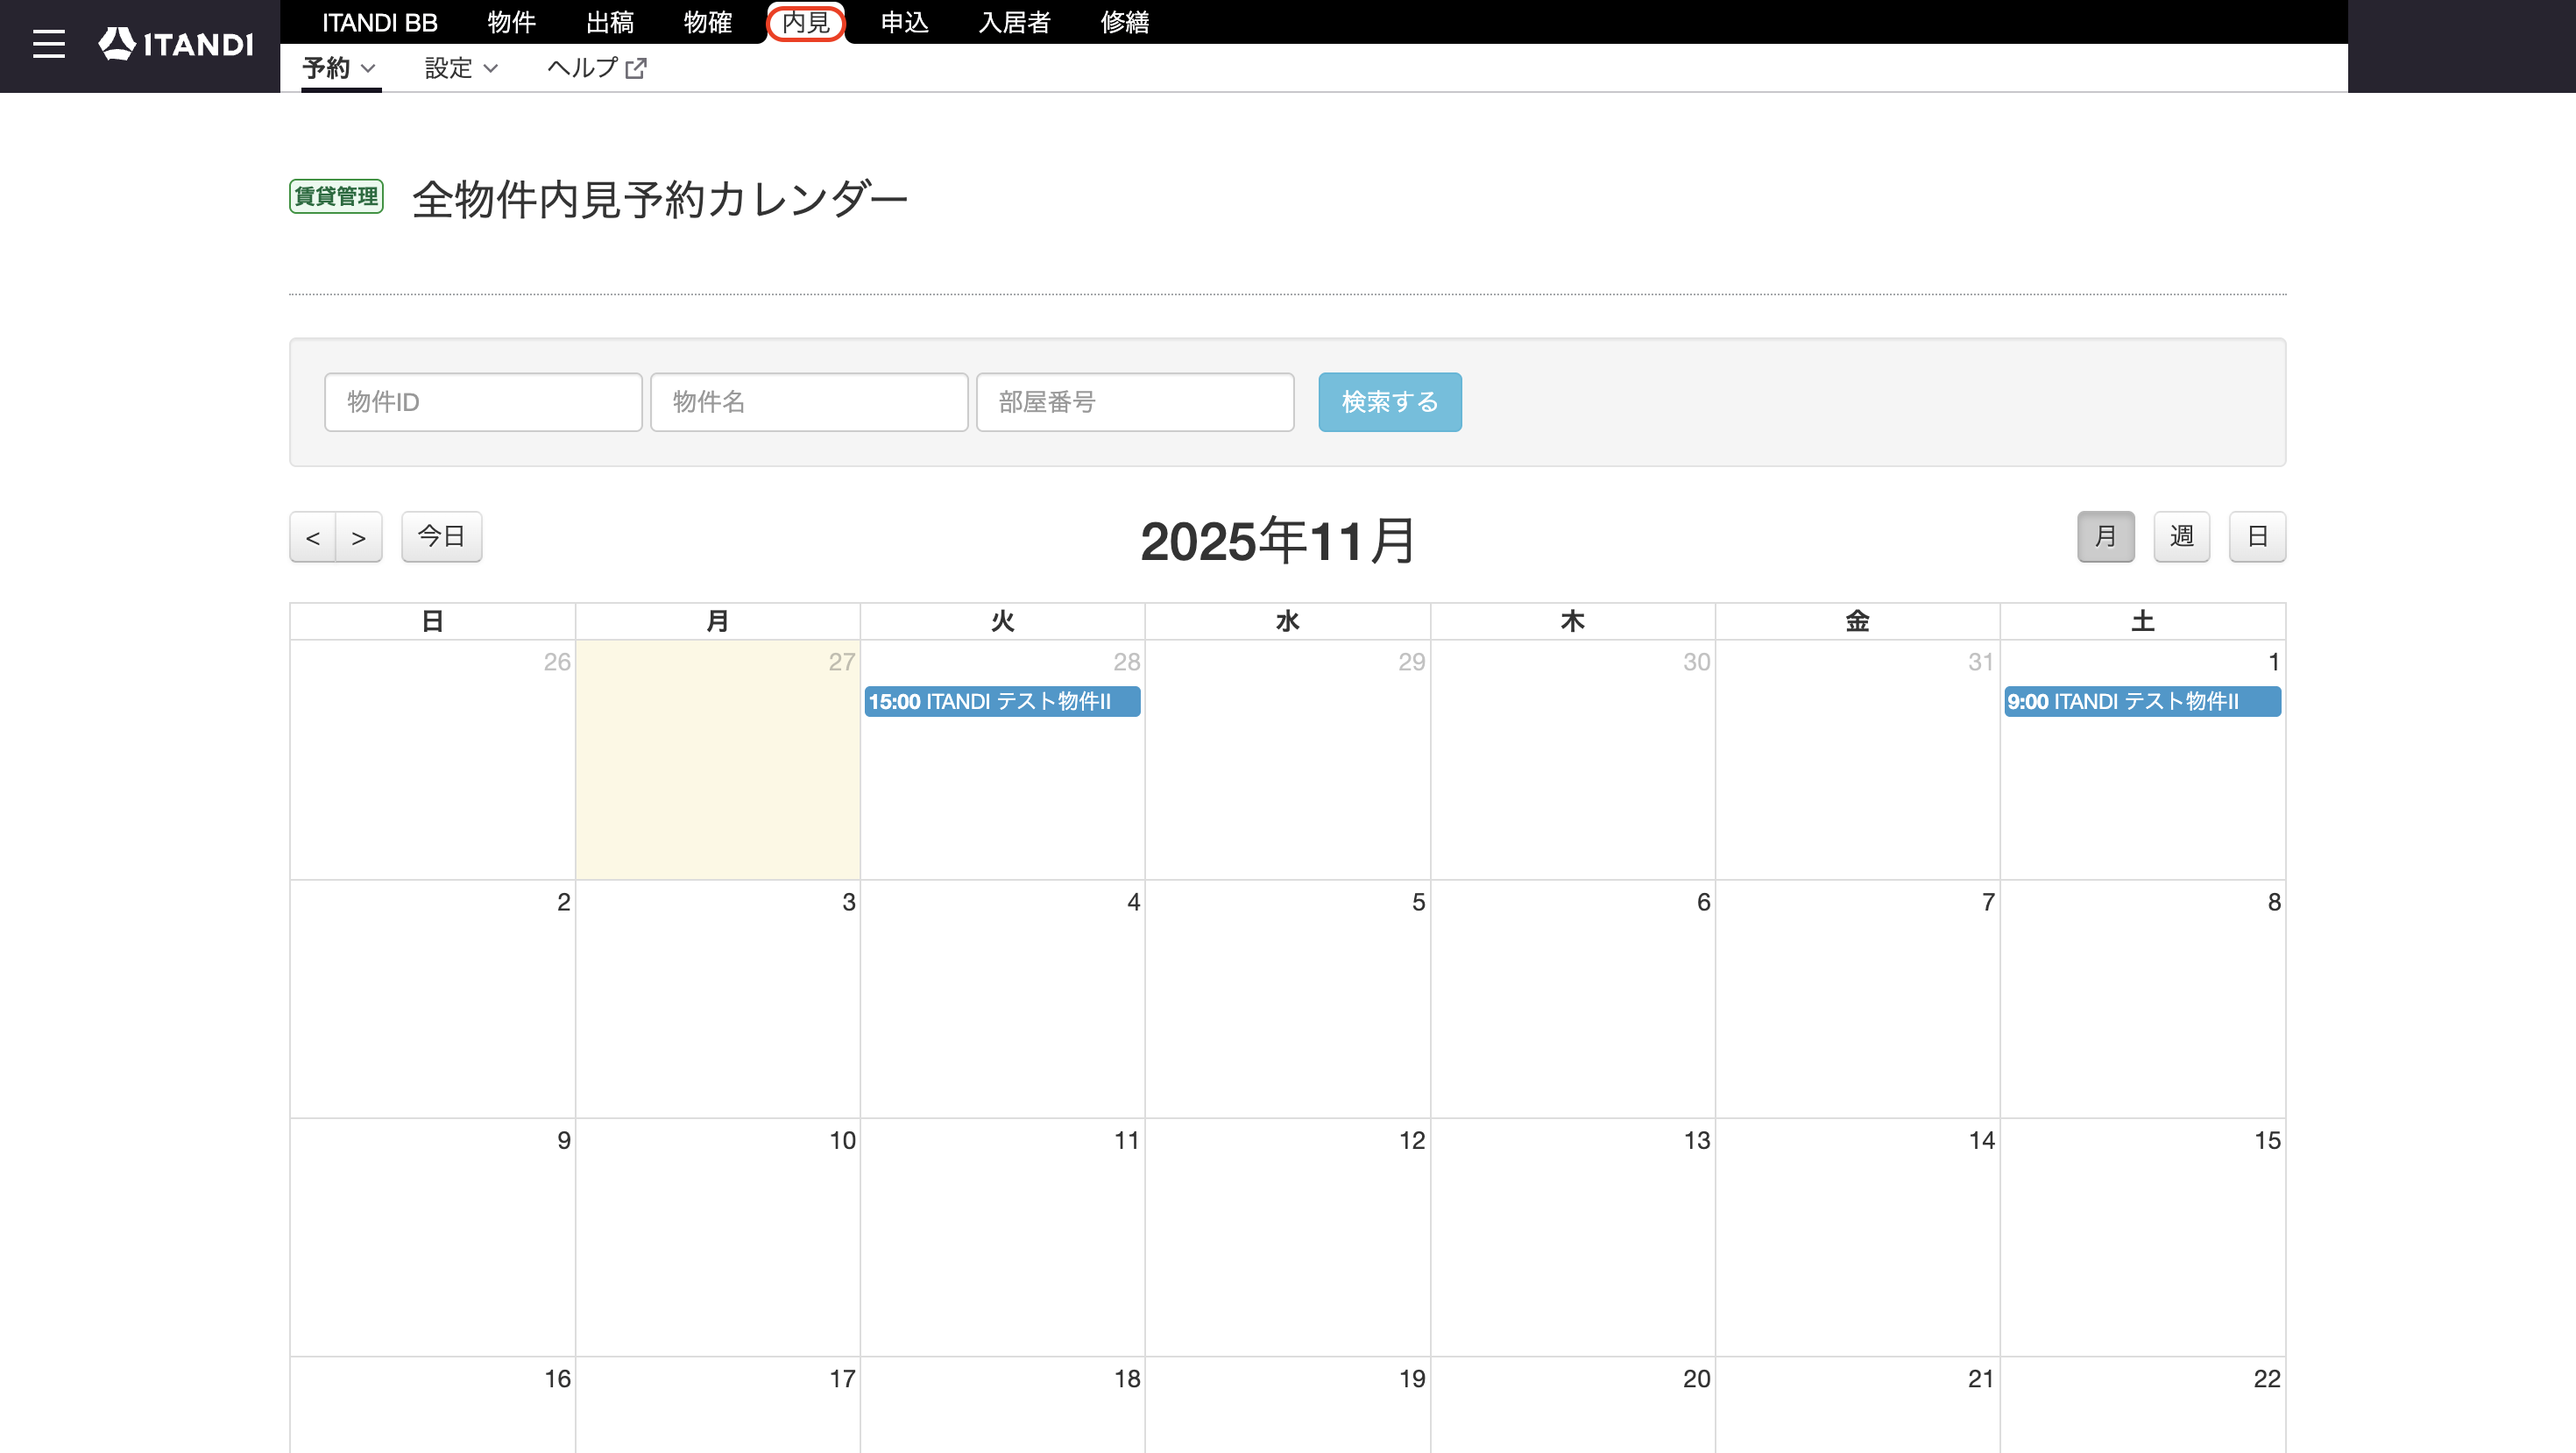The width and height of the screenshot is (2576, 1453).
Task: Switch to the 修繕 tab
Action: (x=1125, y=22)
